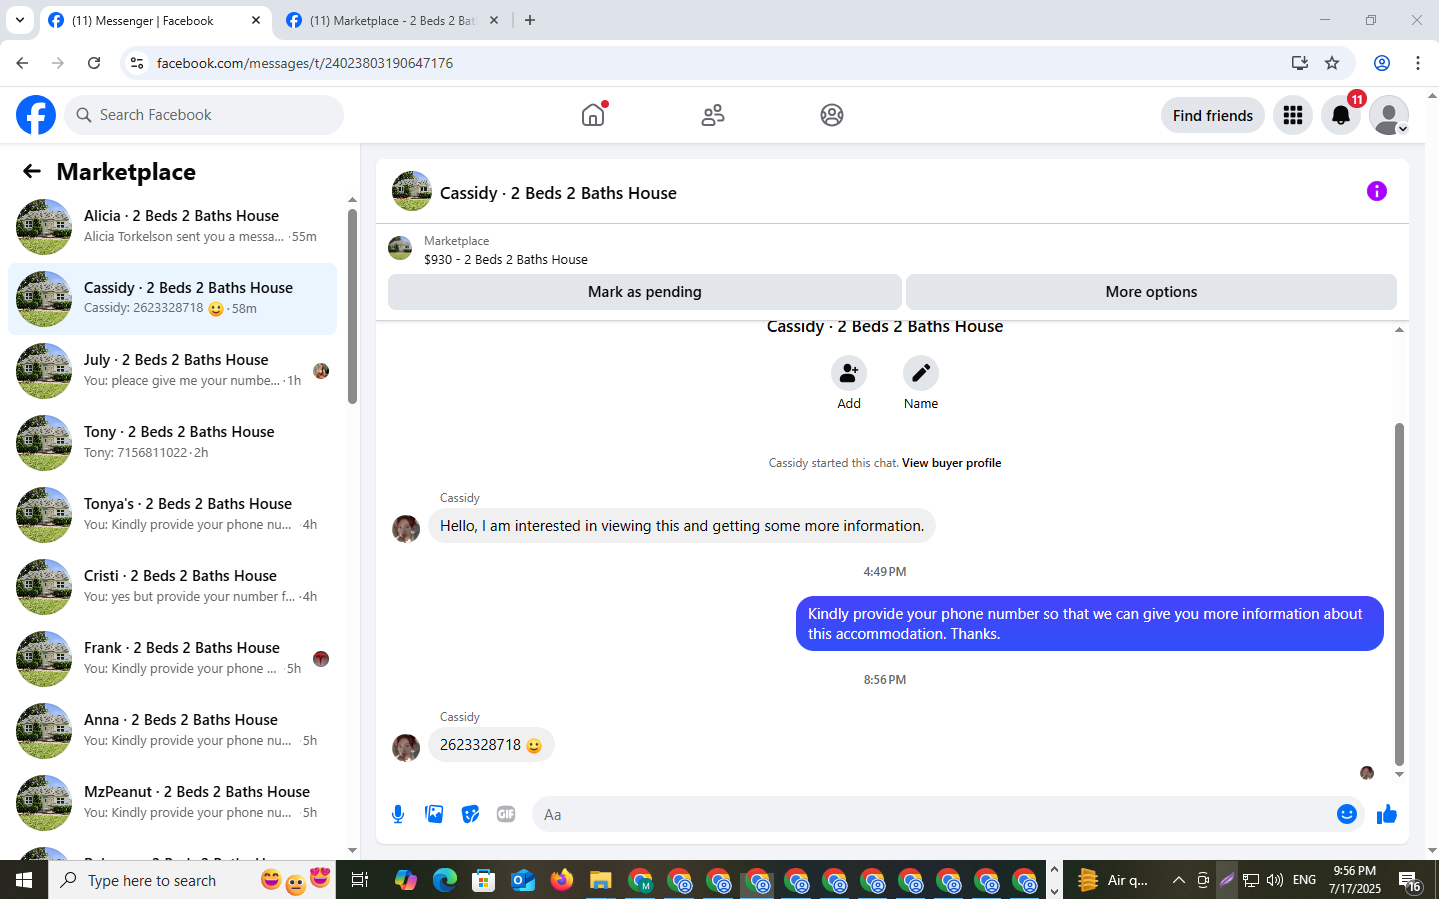The image size is (1439, 899).
Task: Open the account profile menu
Action: (1389, 115)
